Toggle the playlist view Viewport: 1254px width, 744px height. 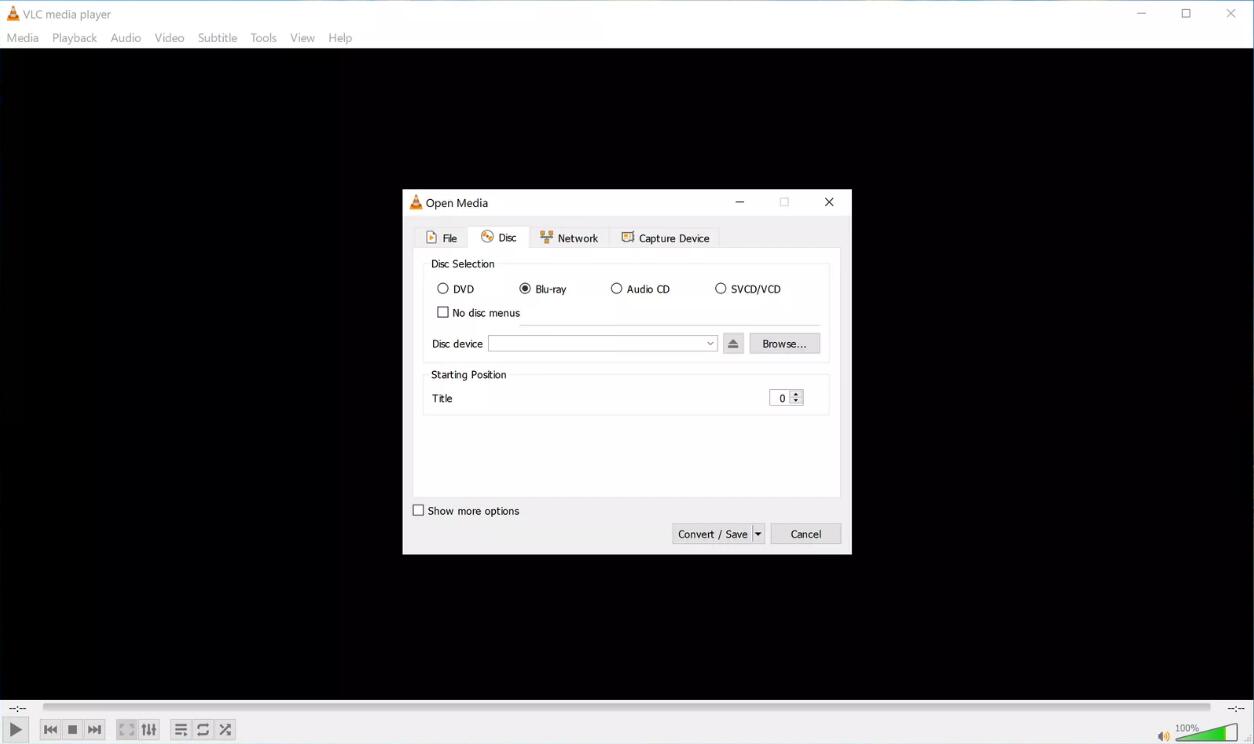click(181, 730)
